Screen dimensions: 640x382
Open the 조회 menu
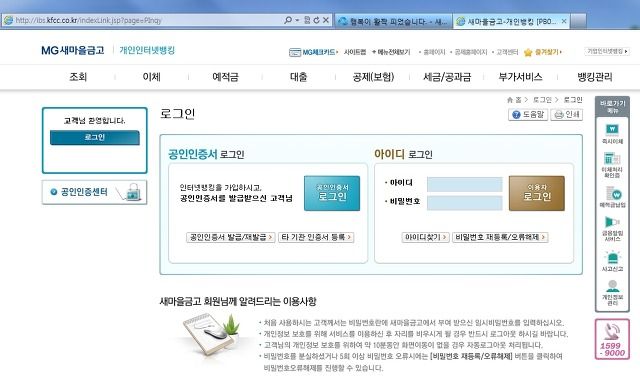click(78, 77)
